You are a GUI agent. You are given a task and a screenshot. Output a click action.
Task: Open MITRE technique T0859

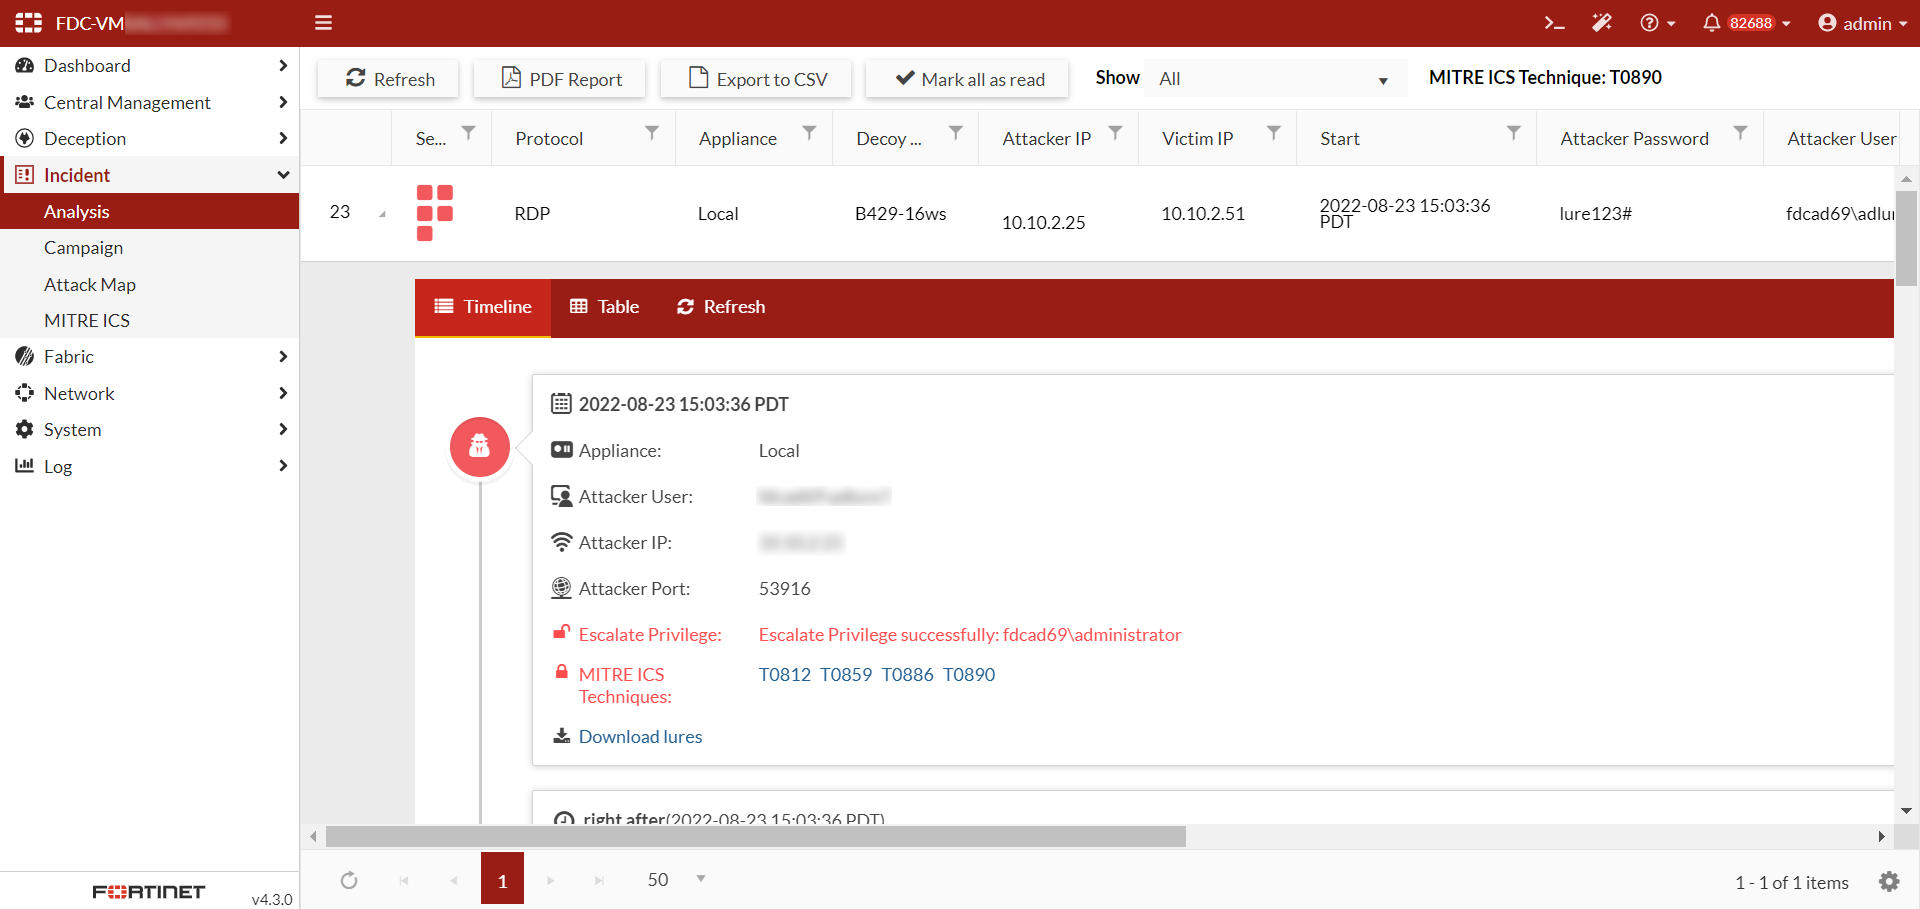[846, 675]
